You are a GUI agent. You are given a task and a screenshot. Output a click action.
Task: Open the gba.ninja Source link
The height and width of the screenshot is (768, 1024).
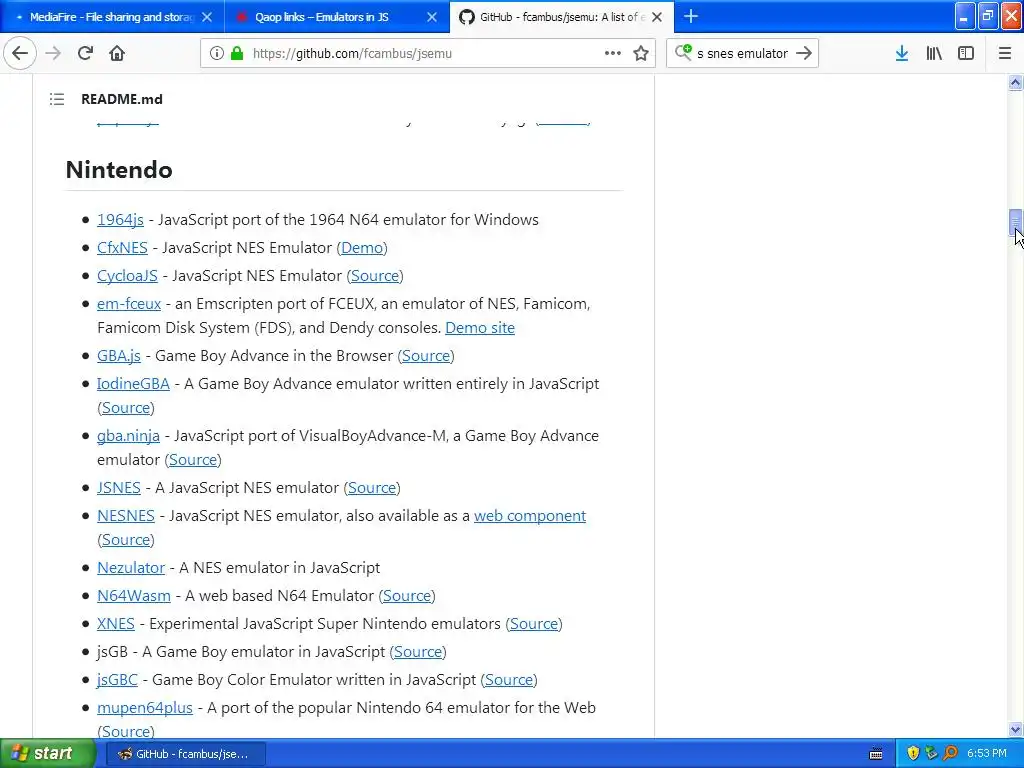coord(193,460)
